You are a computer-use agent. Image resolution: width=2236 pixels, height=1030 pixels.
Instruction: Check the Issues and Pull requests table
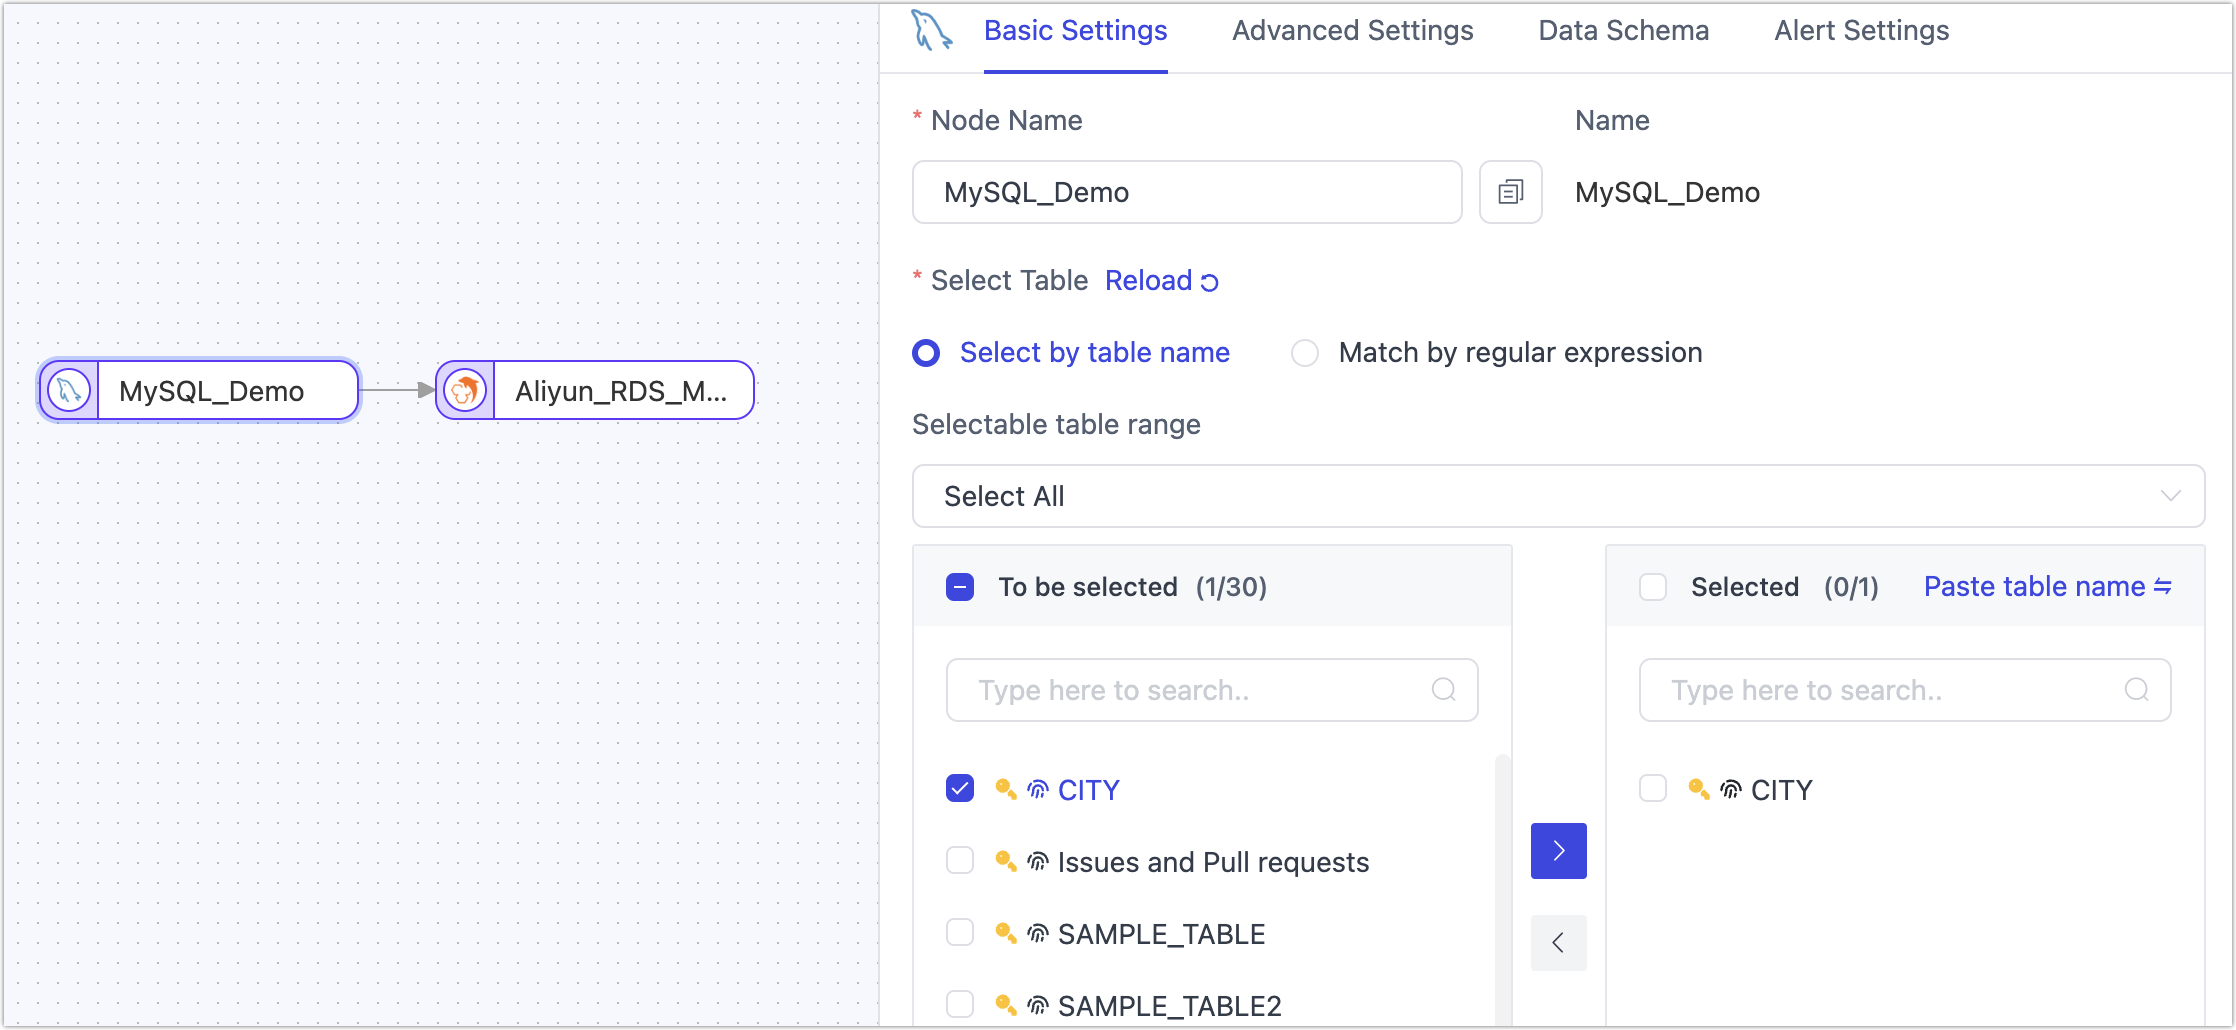(x=959, y=860)
